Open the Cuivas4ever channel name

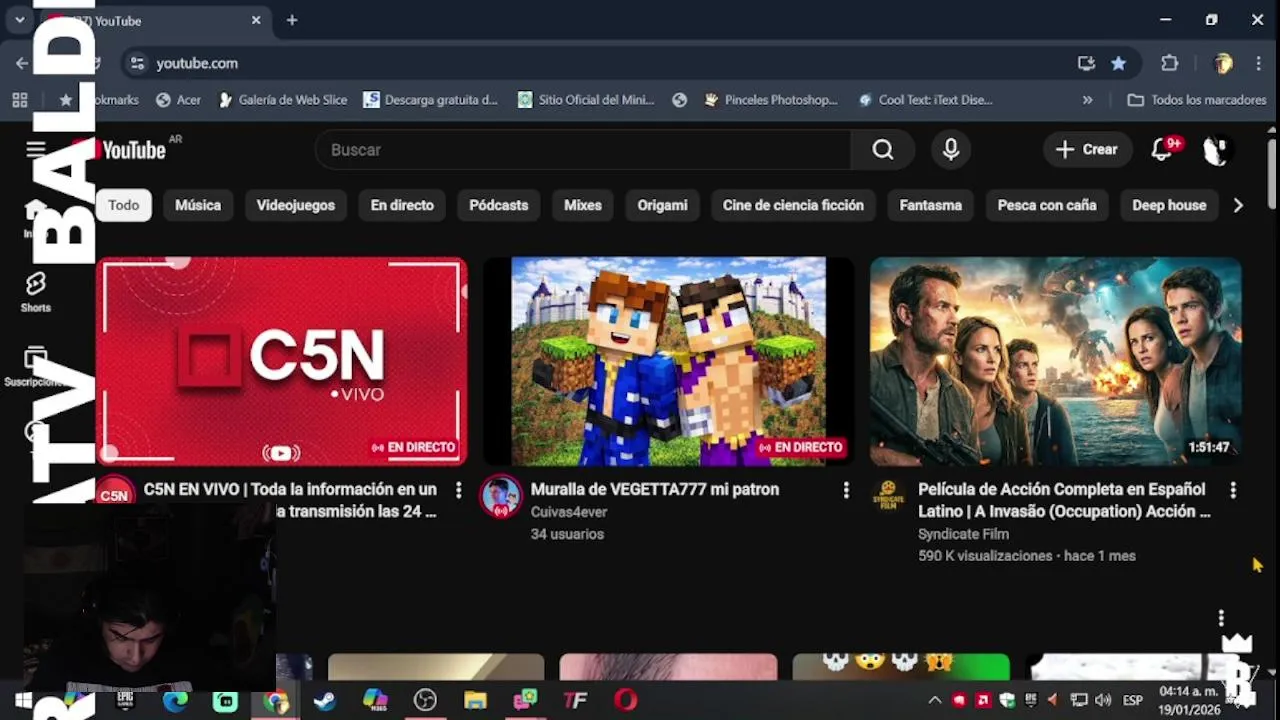[569, 512]
